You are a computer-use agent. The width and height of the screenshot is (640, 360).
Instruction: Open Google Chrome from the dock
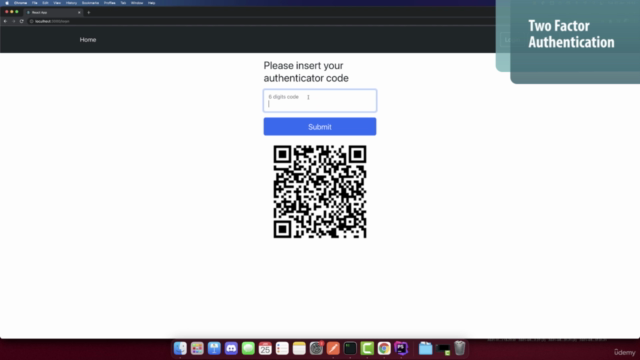(384, 348)
